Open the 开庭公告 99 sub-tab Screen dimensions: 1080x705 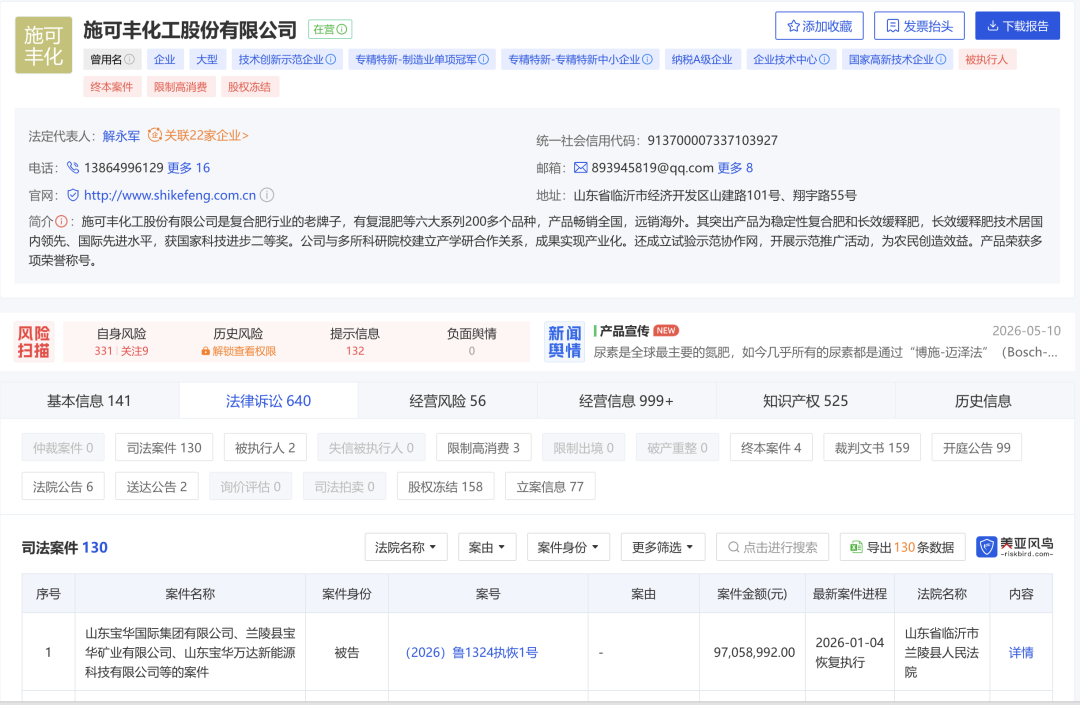tap(977, 448)
